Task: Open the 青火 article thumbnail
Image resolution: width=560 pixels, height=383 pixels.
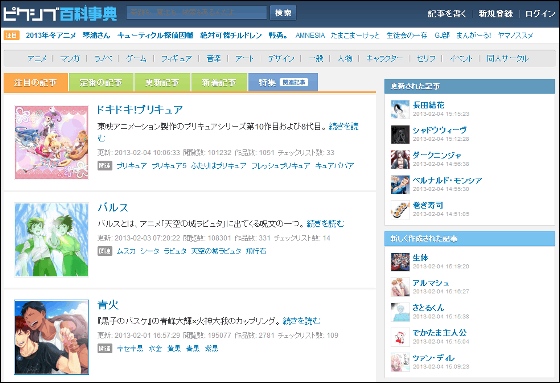Action: click(51, 337)
